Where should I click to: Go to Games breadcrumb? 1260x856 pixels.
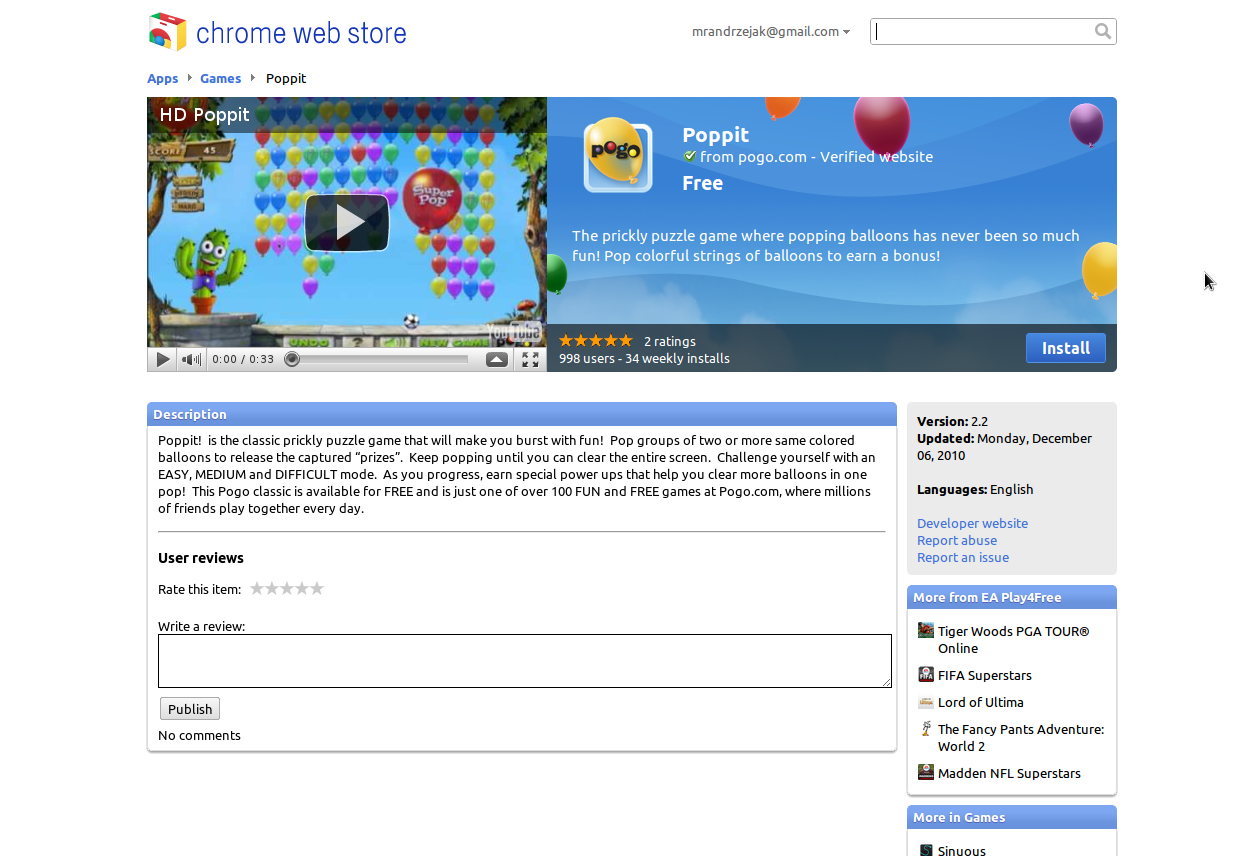[220, 78]
